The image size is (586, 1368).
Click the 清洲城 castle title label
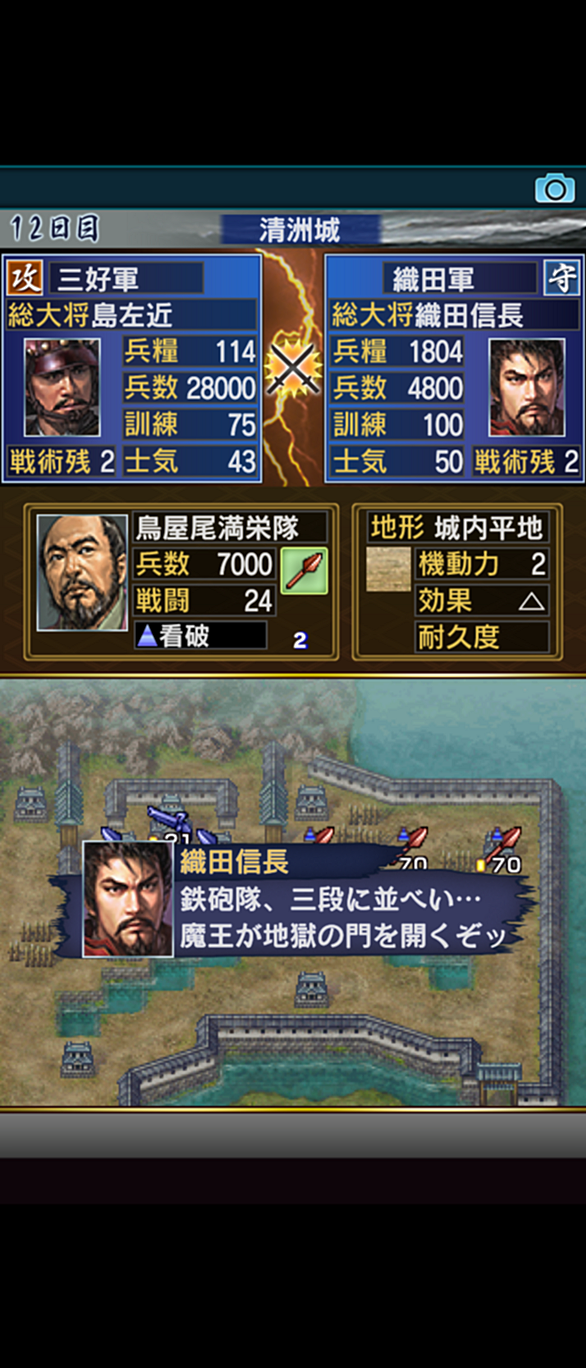point(300,231)
